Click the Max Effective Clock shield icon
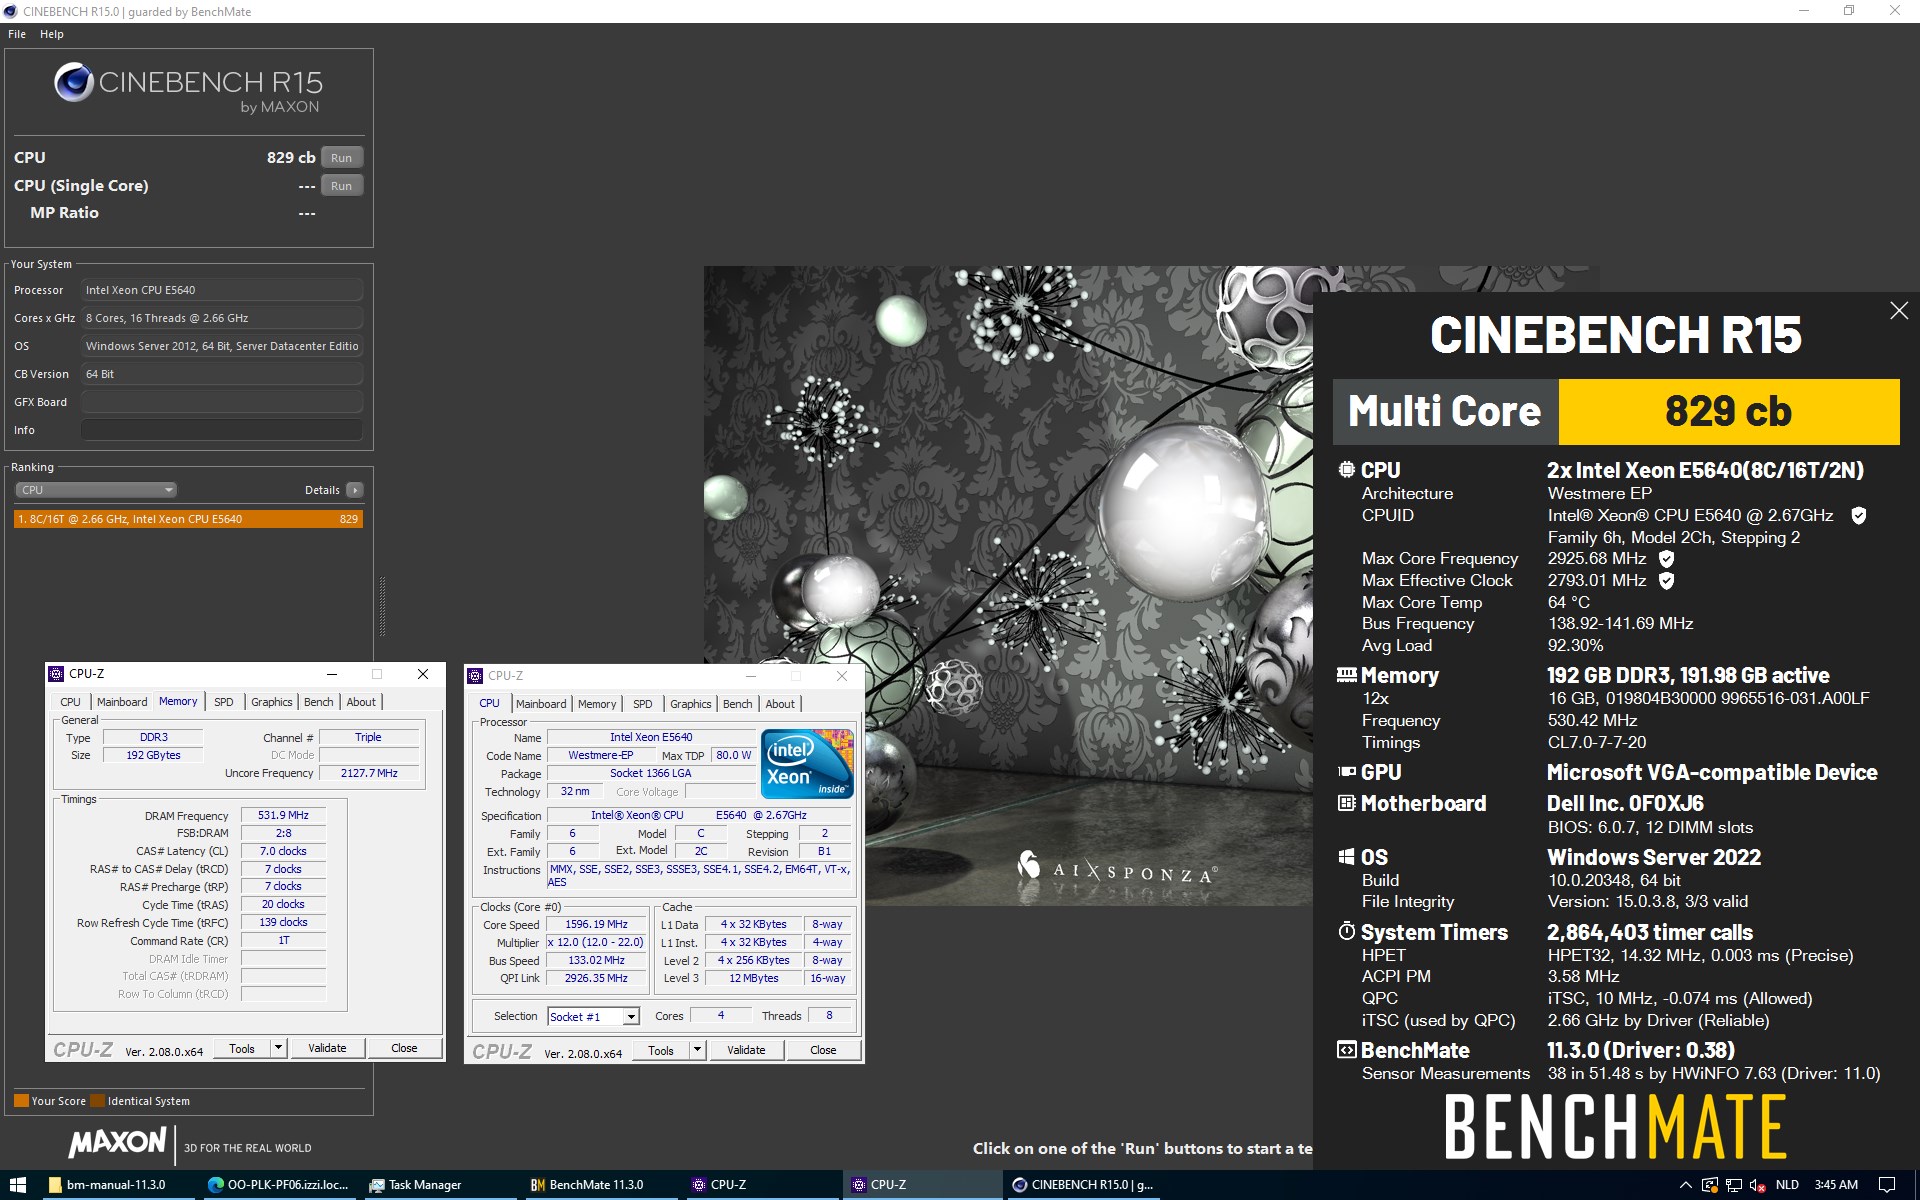1920x1200 pixels. tap(1666, 581)
